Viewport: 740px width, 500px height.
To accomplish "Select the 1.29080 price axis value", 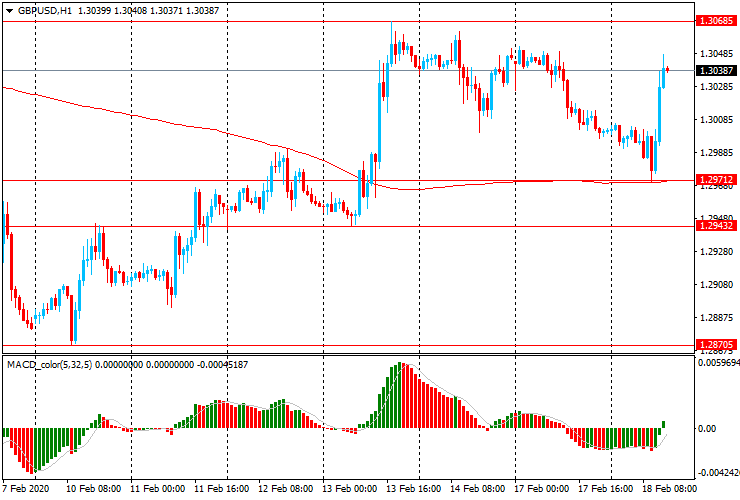I will tap(717, 285).
